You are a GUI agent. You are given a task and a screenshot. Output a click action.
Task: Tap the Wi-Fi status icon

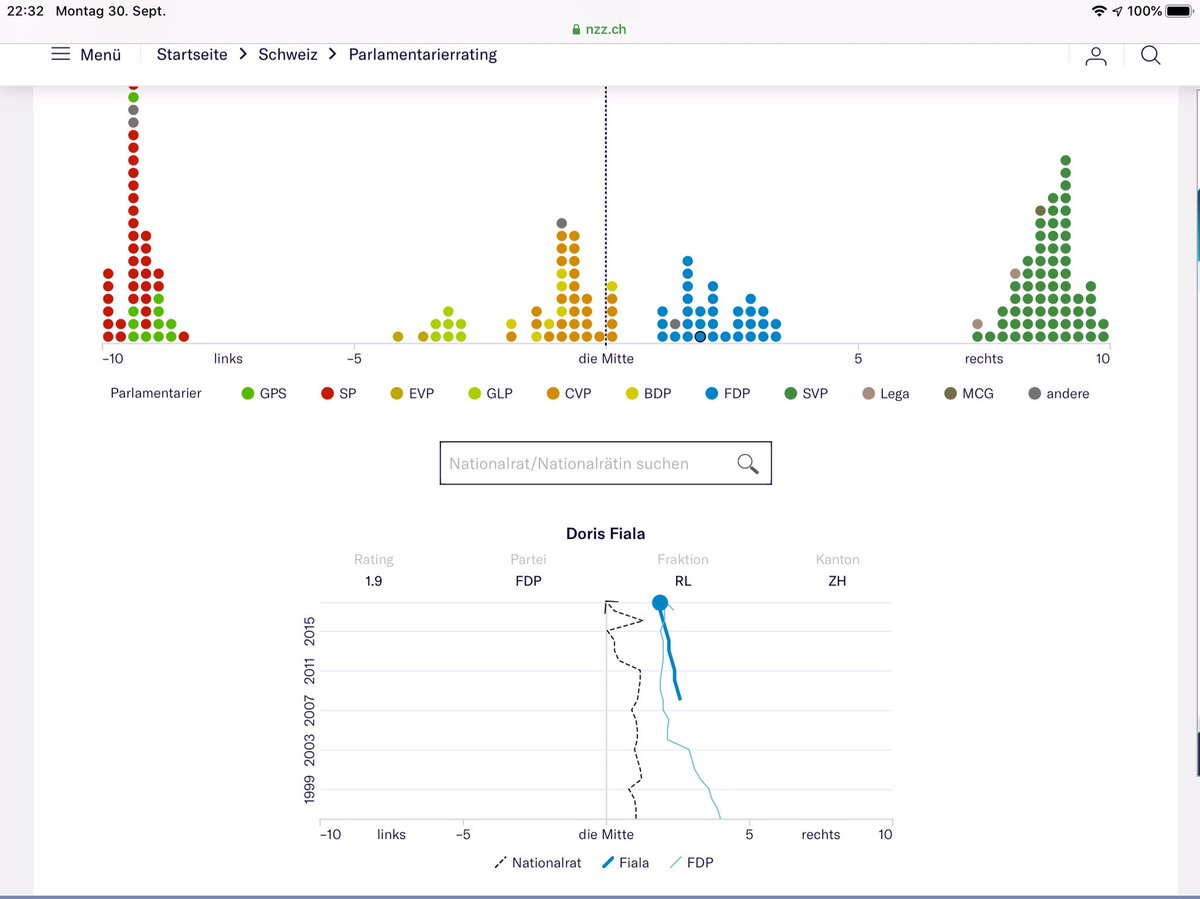(x=1100, y=11)
